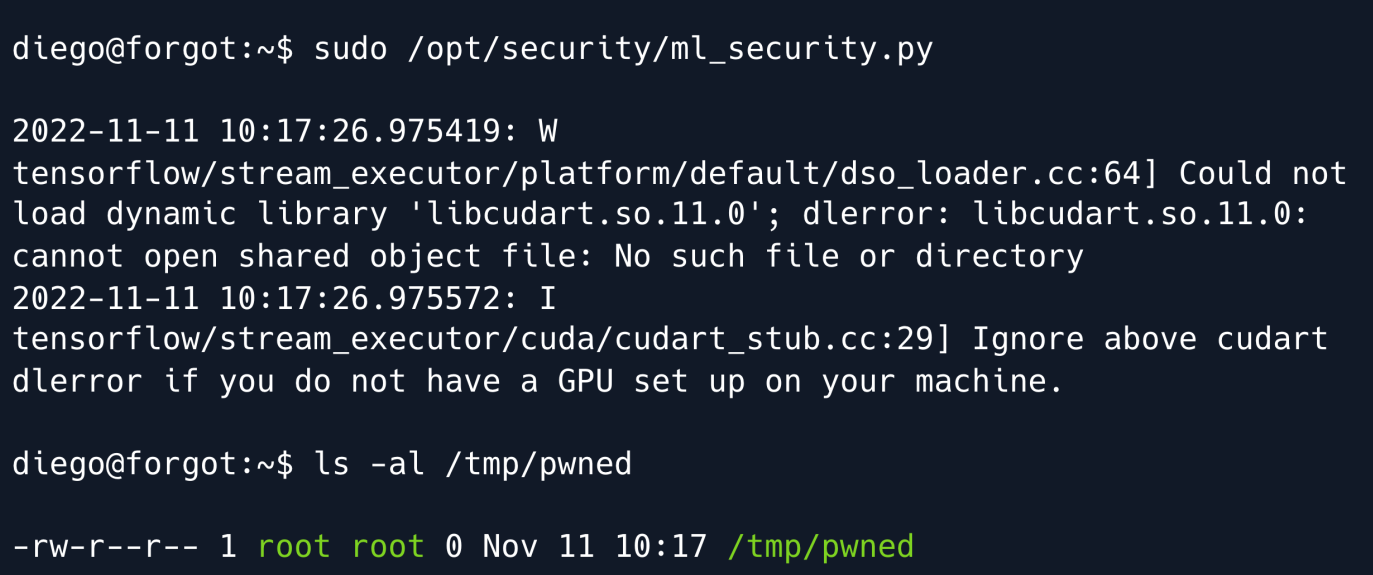
Task: Click the -rw-r--r-- file permissions string
Action: point(105,547)
